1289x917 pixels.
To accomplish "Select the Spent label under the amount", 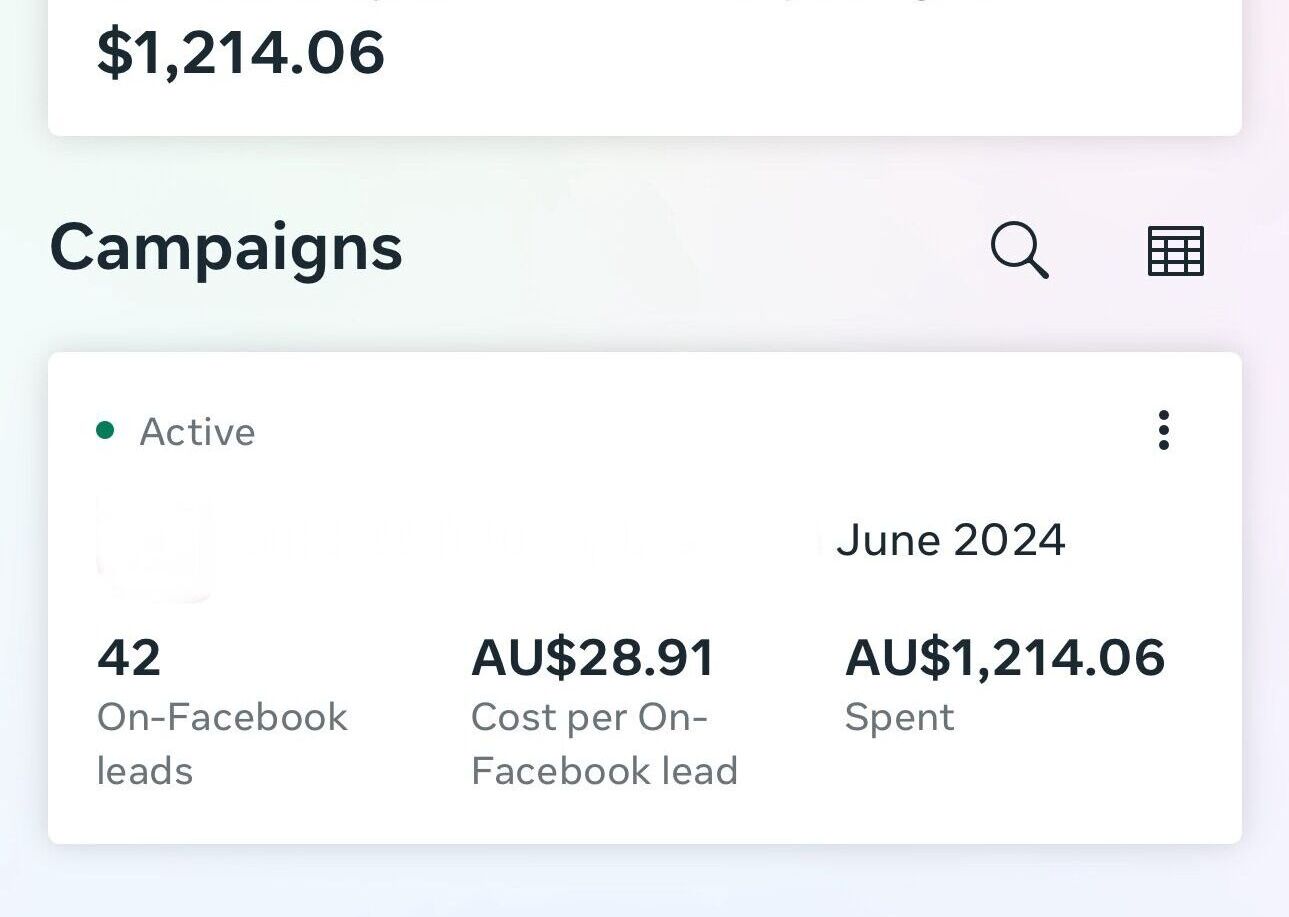I will pyautogui.click(x=899, y=718).
